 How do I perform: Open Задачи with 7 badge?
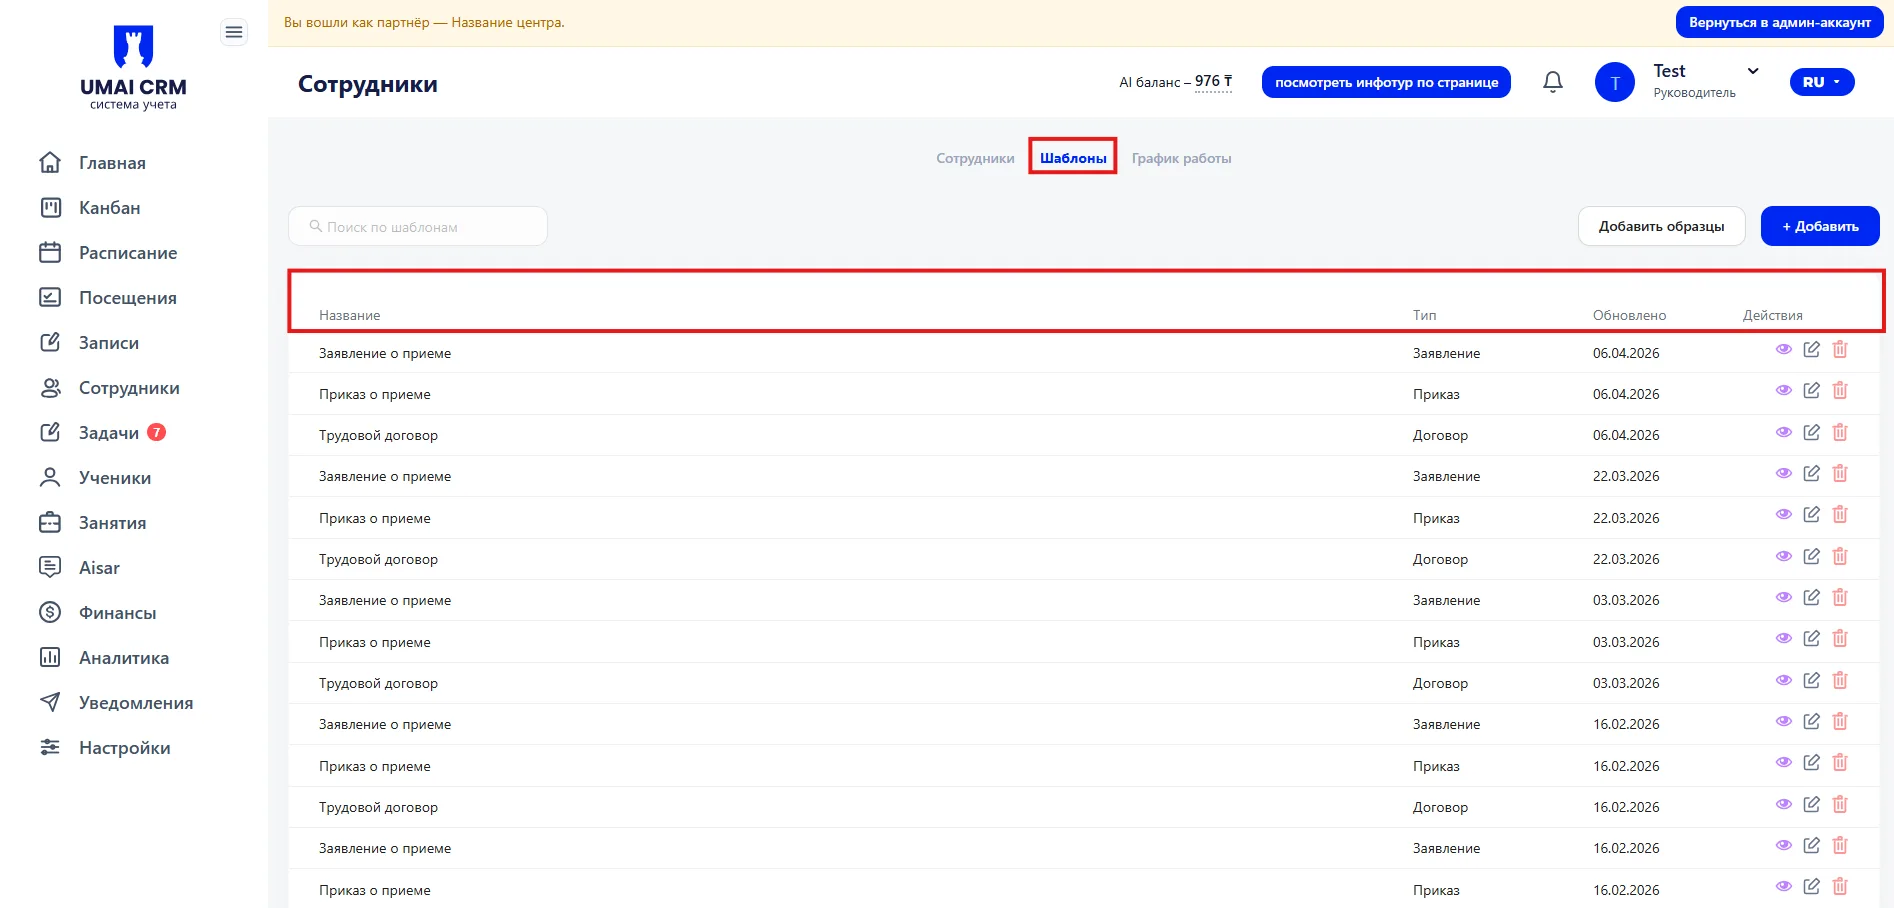click(x=102, y=432)
